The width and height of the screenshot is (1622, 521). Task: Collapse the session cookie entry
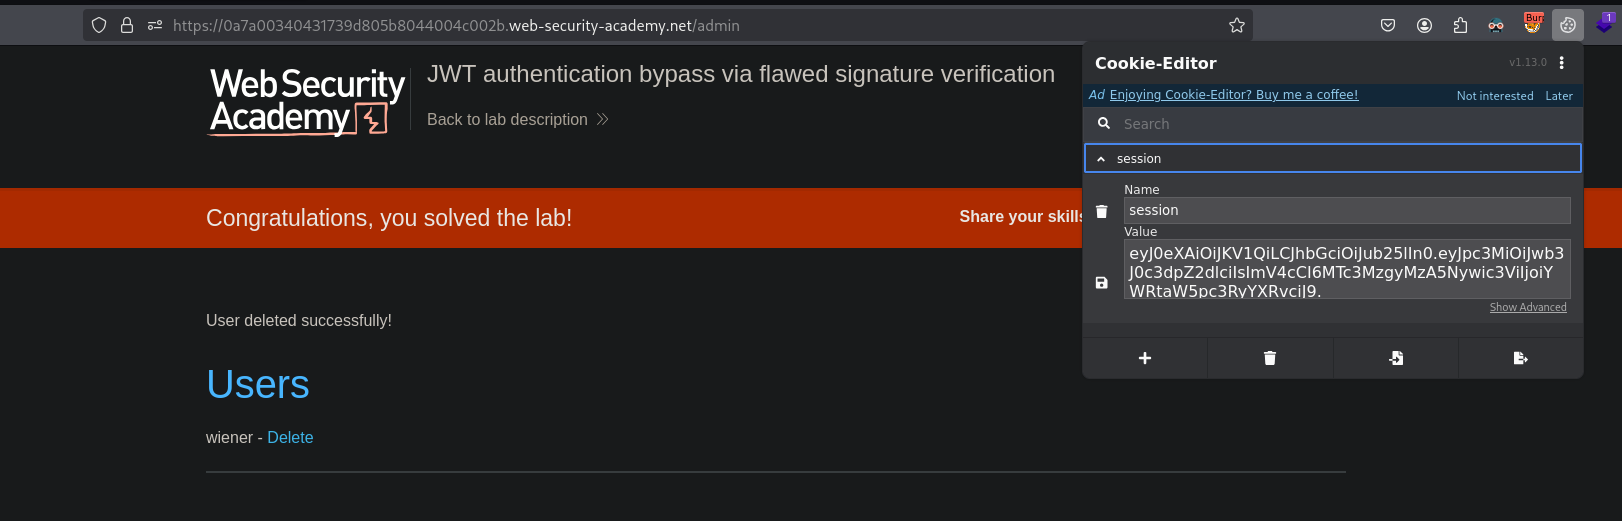pos(1101,159)
